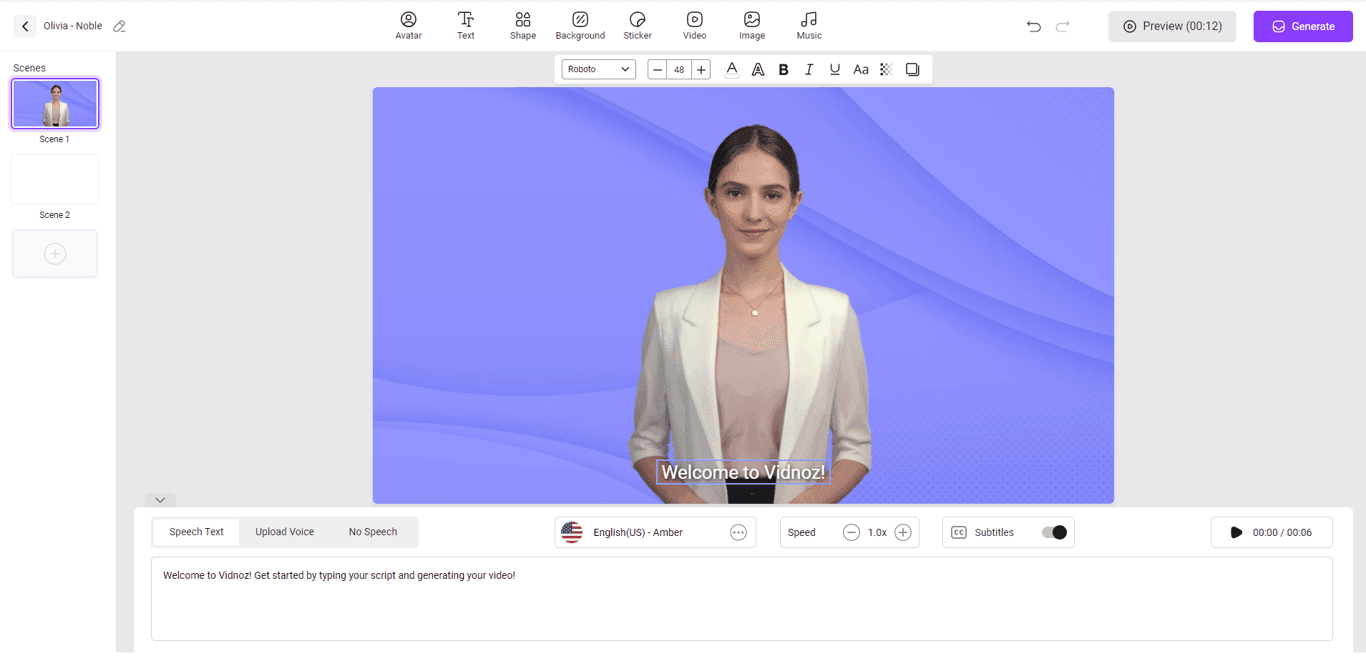Screen dimensions: 1366x656
Task: Expand the voice options next to English(US) - Amber
Action: tap(738, 532)
